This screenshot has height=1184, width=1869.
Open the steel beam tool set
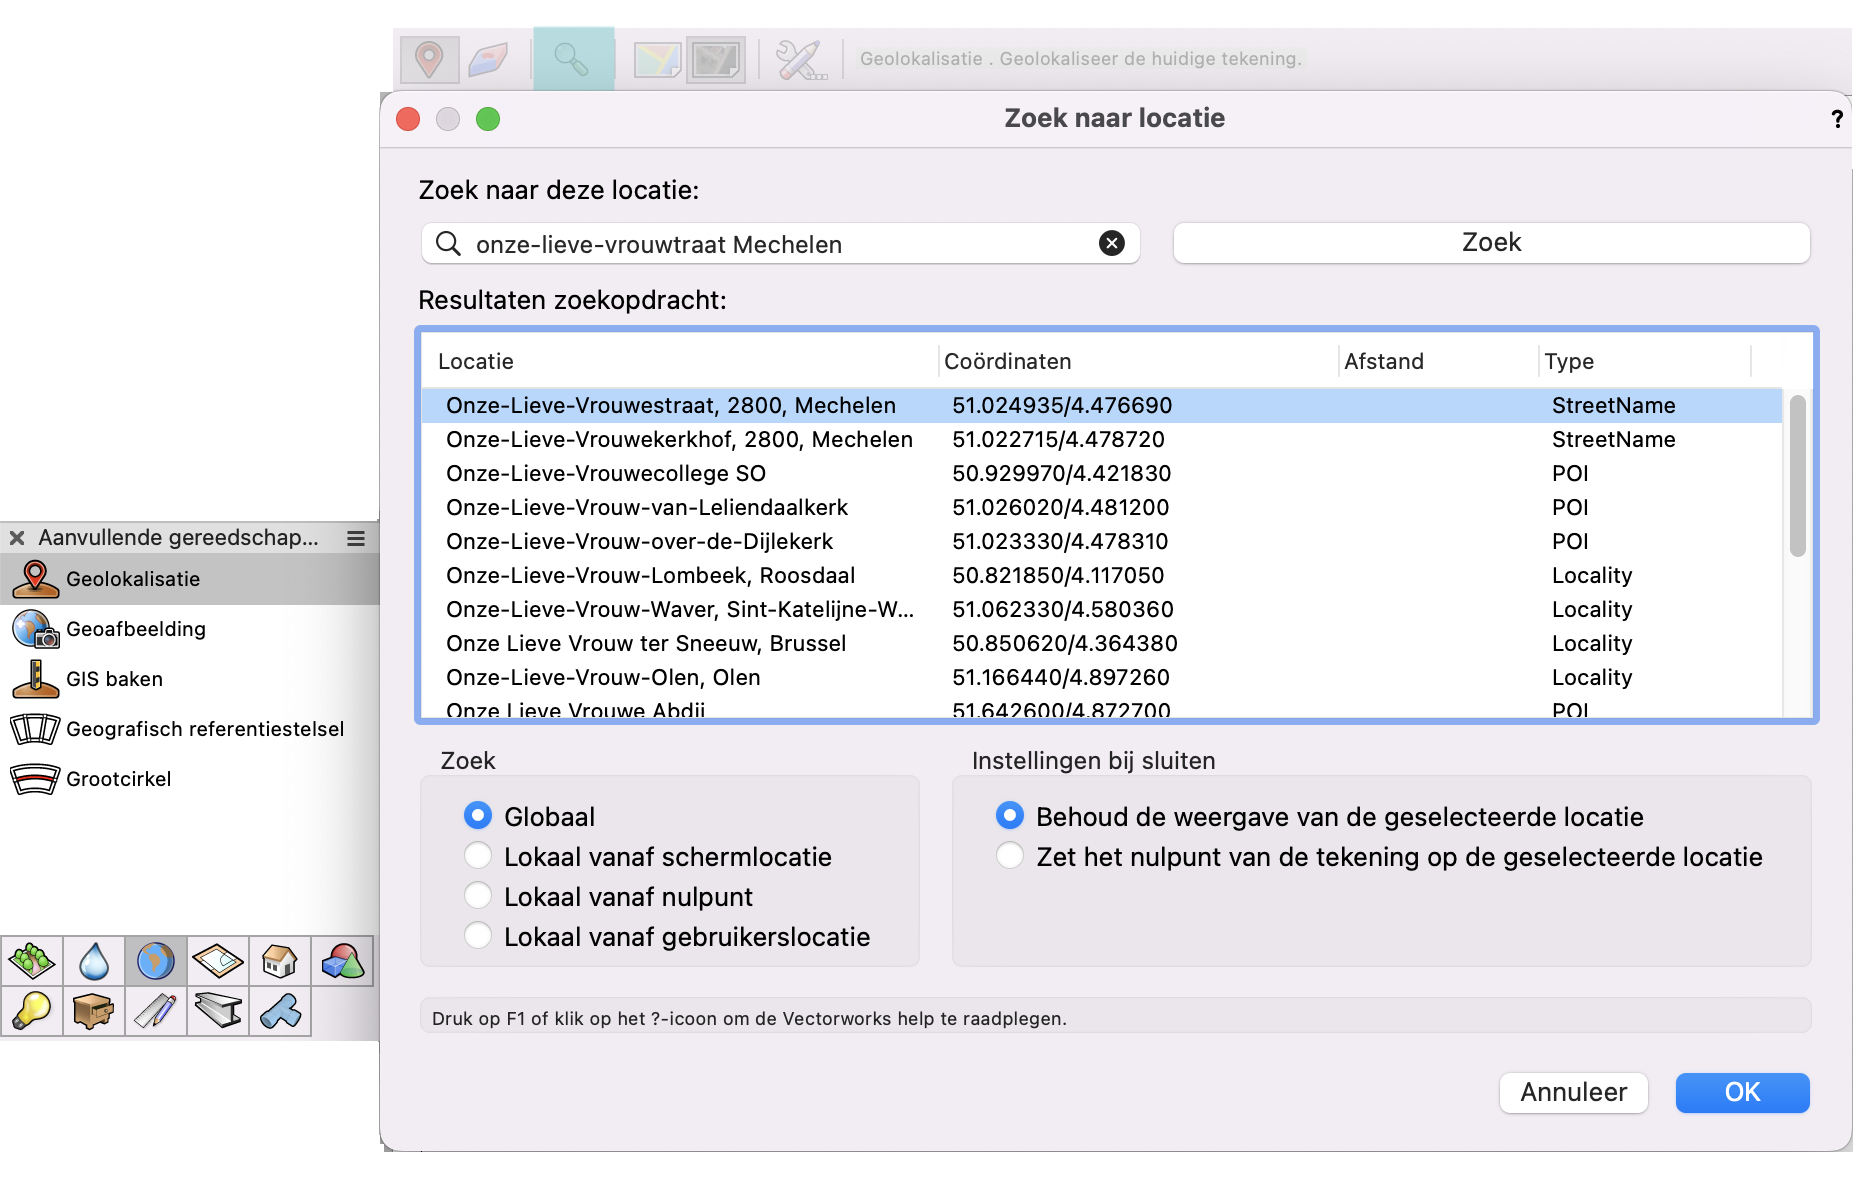218,1011
